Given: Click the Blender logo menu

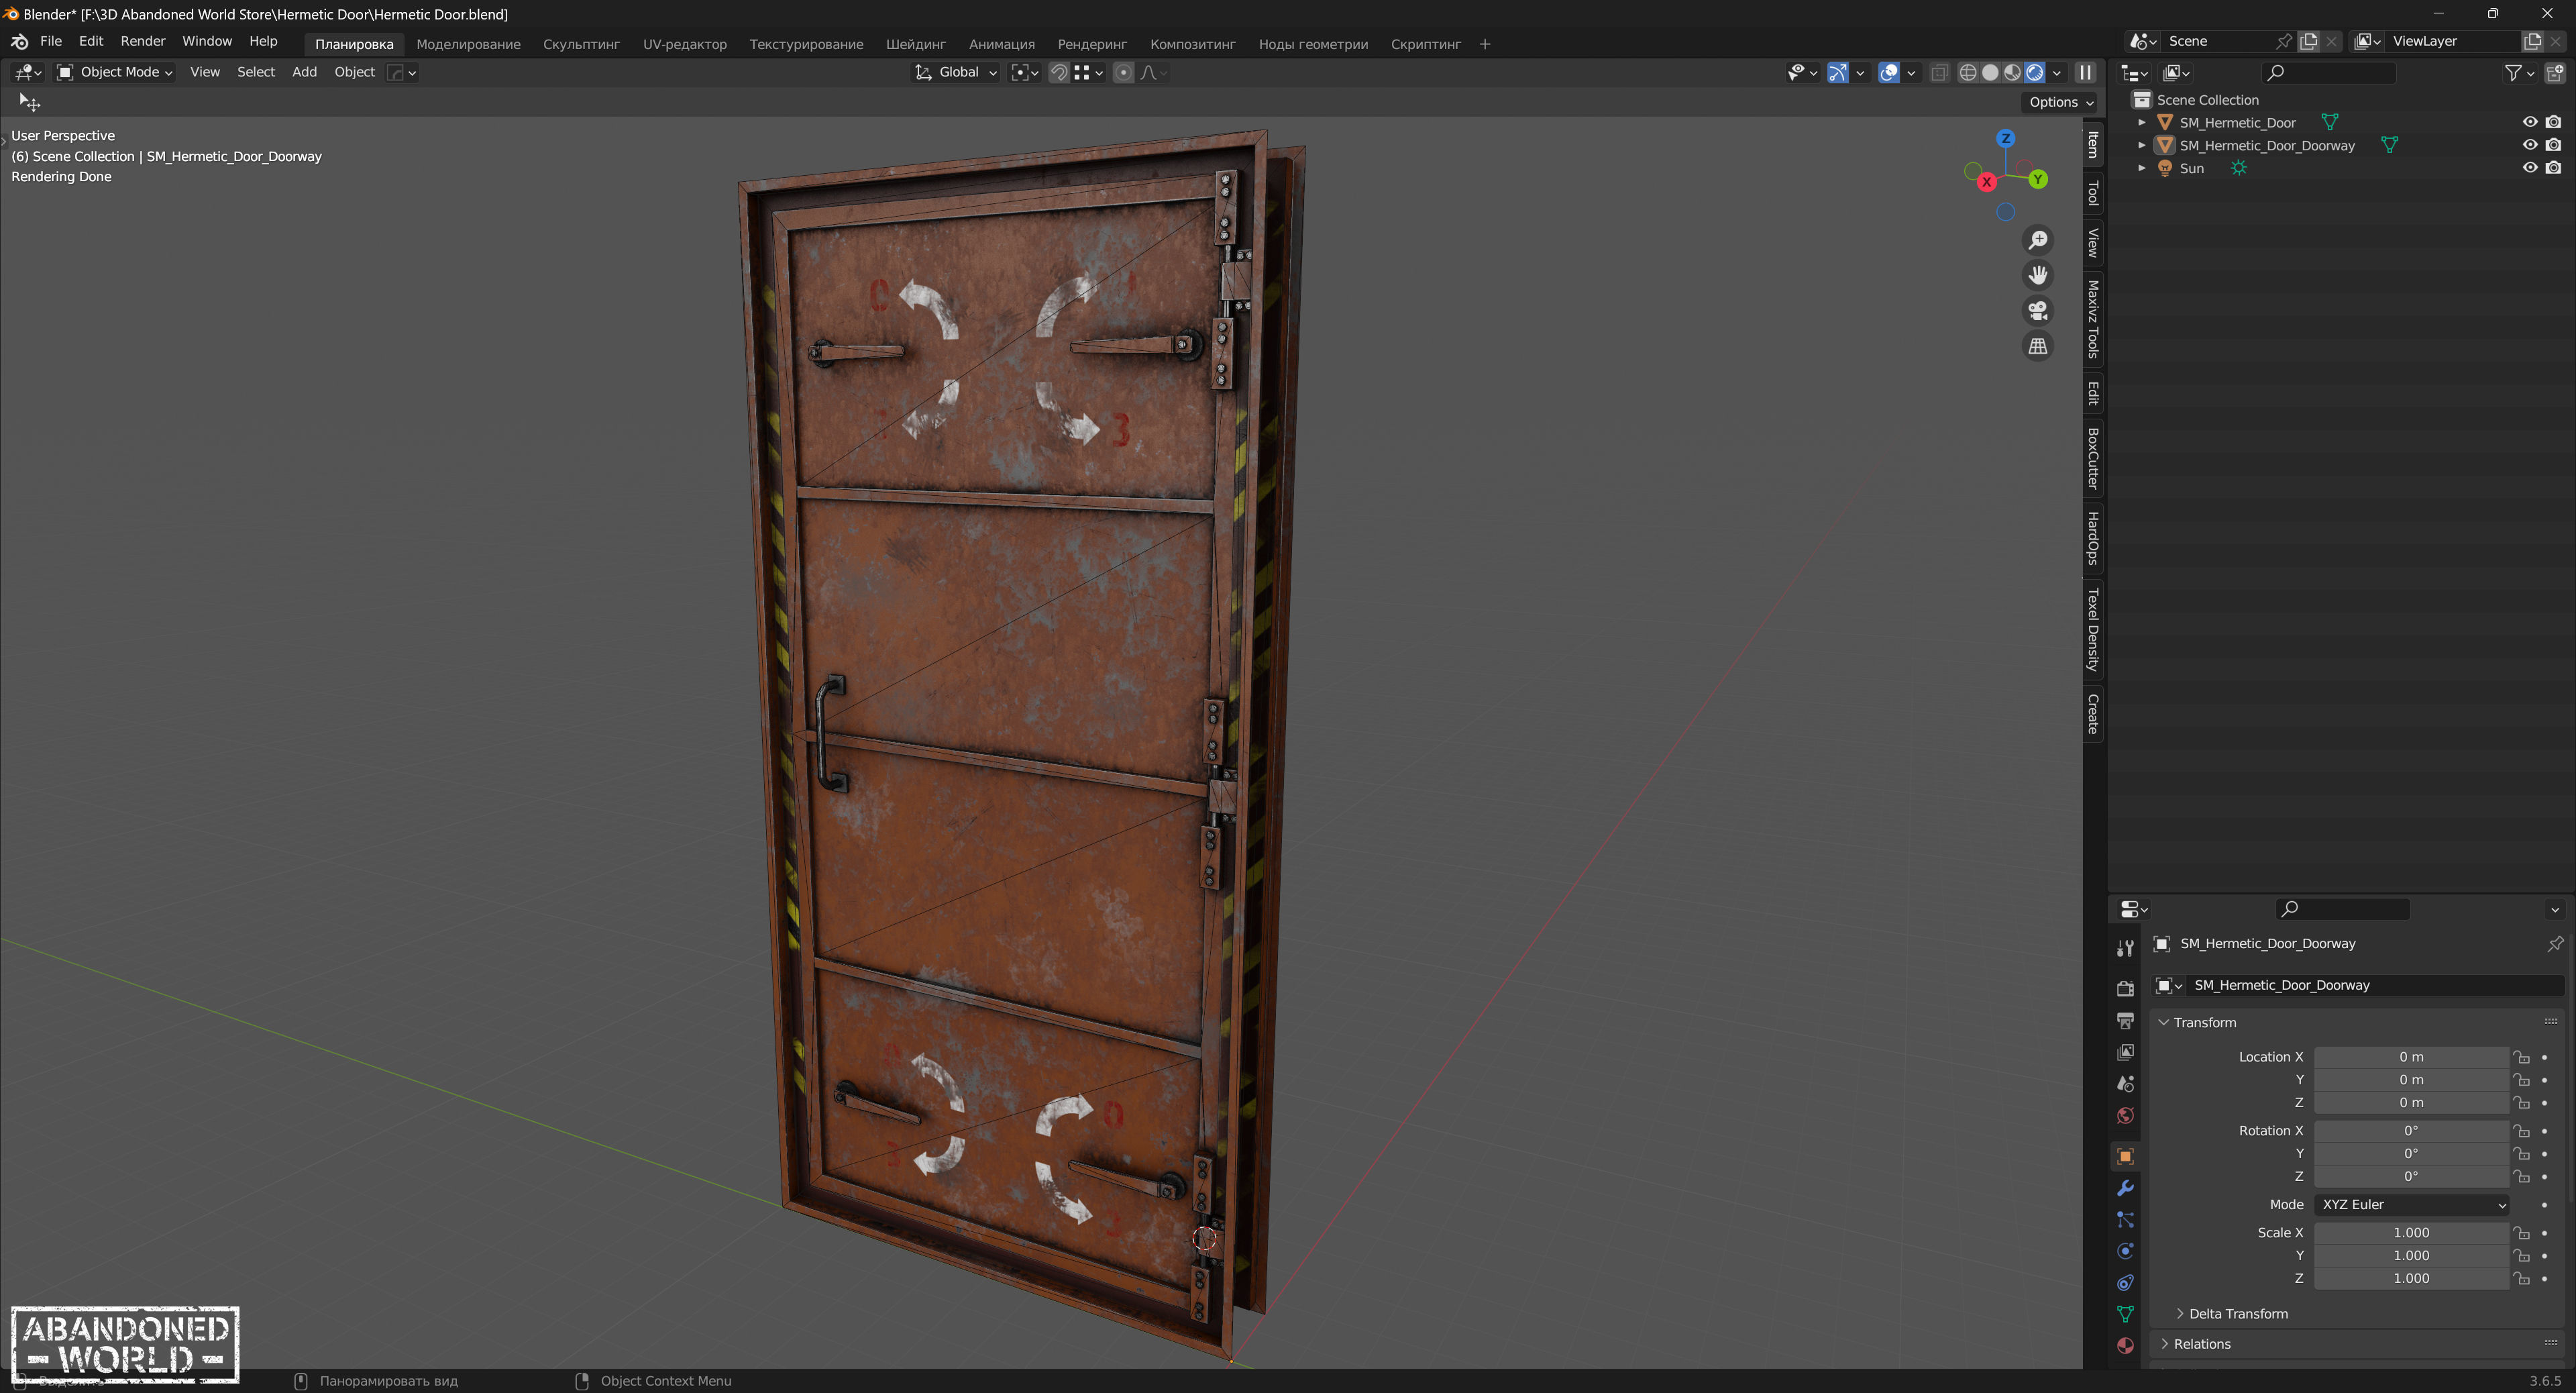Looking at the screenshot, I should 19,42.
